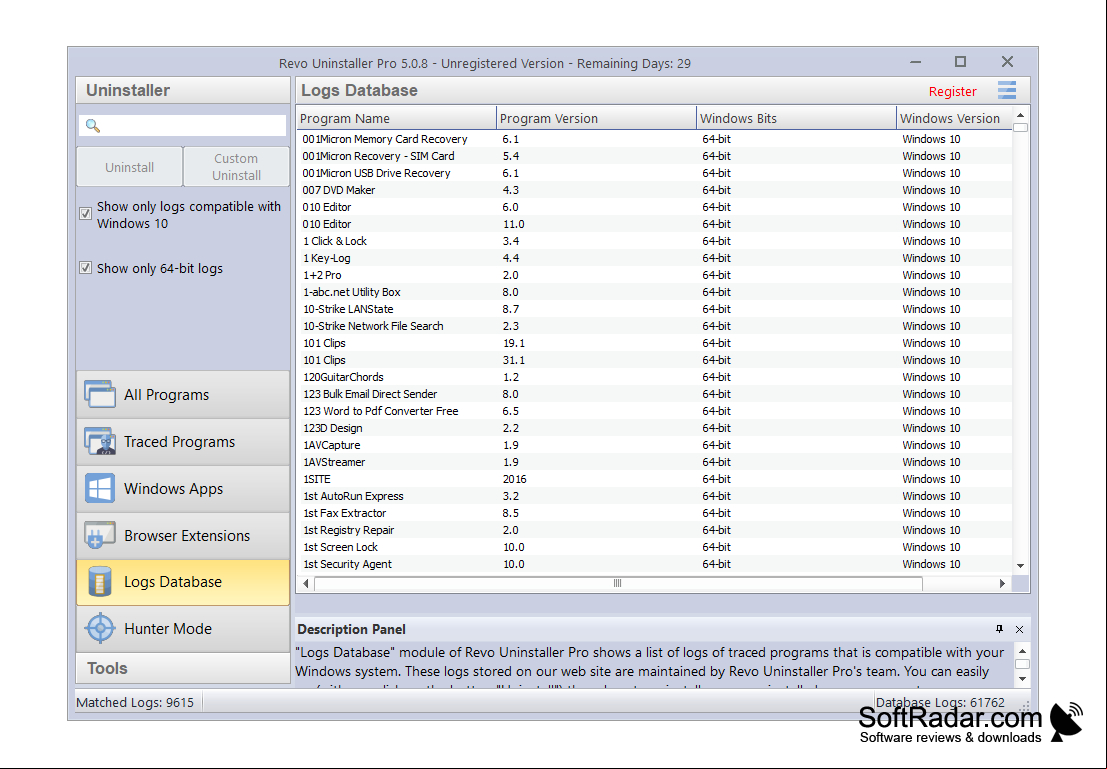1107x769 pixels.
Task: Switch to Windows Apps tab
Action: point(183,489)
